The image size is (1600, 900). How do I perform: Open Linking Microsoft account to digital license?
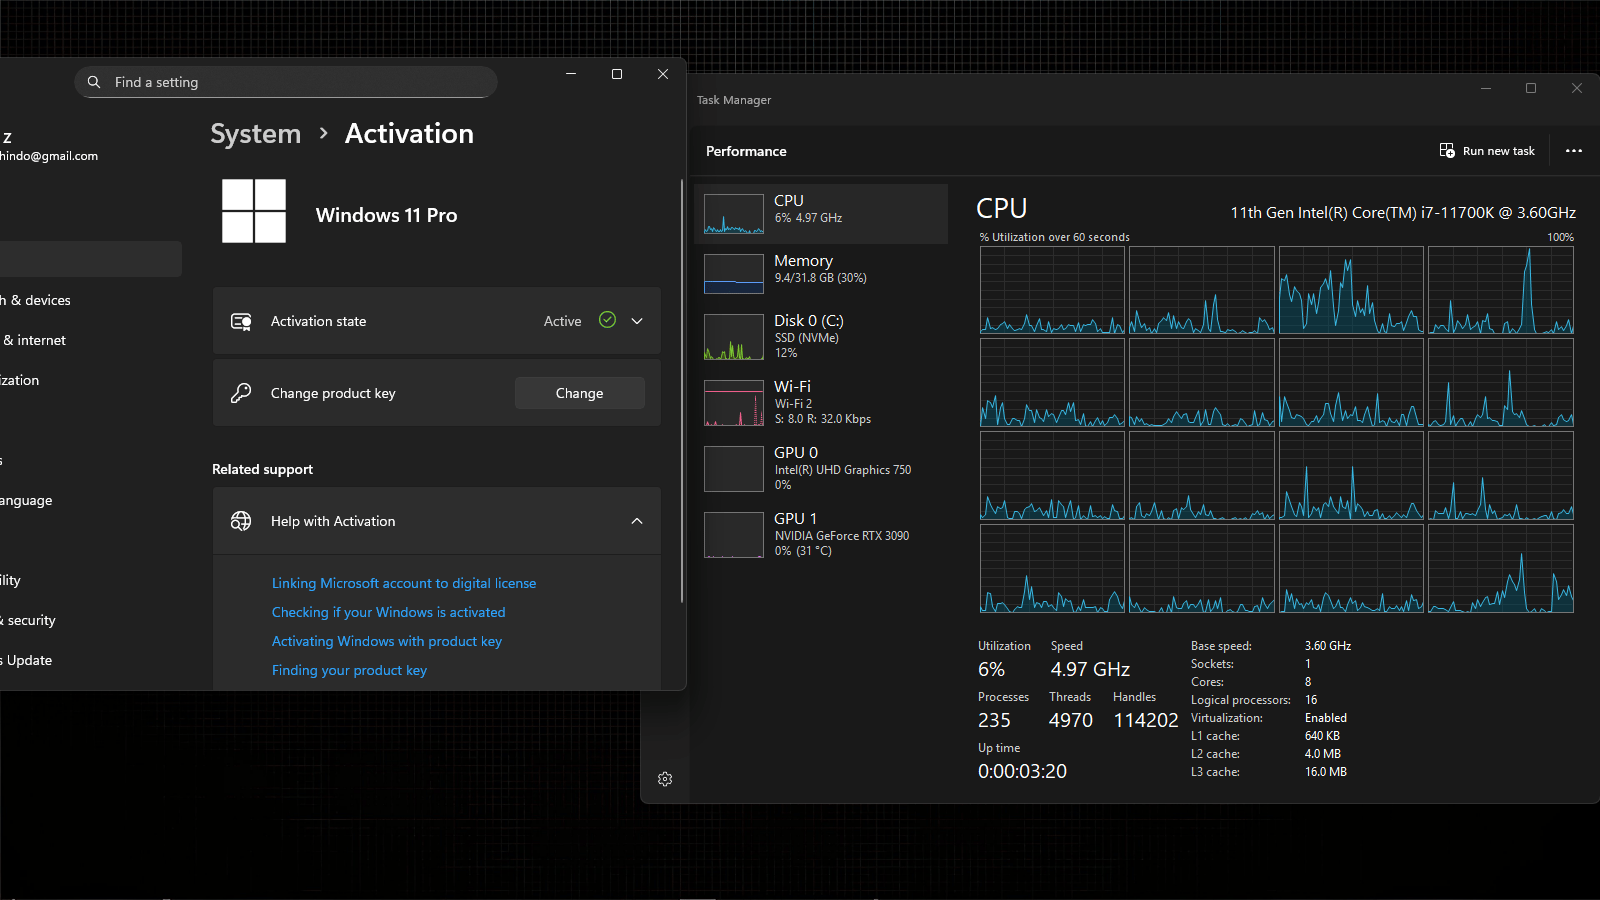tap(403, 582)
